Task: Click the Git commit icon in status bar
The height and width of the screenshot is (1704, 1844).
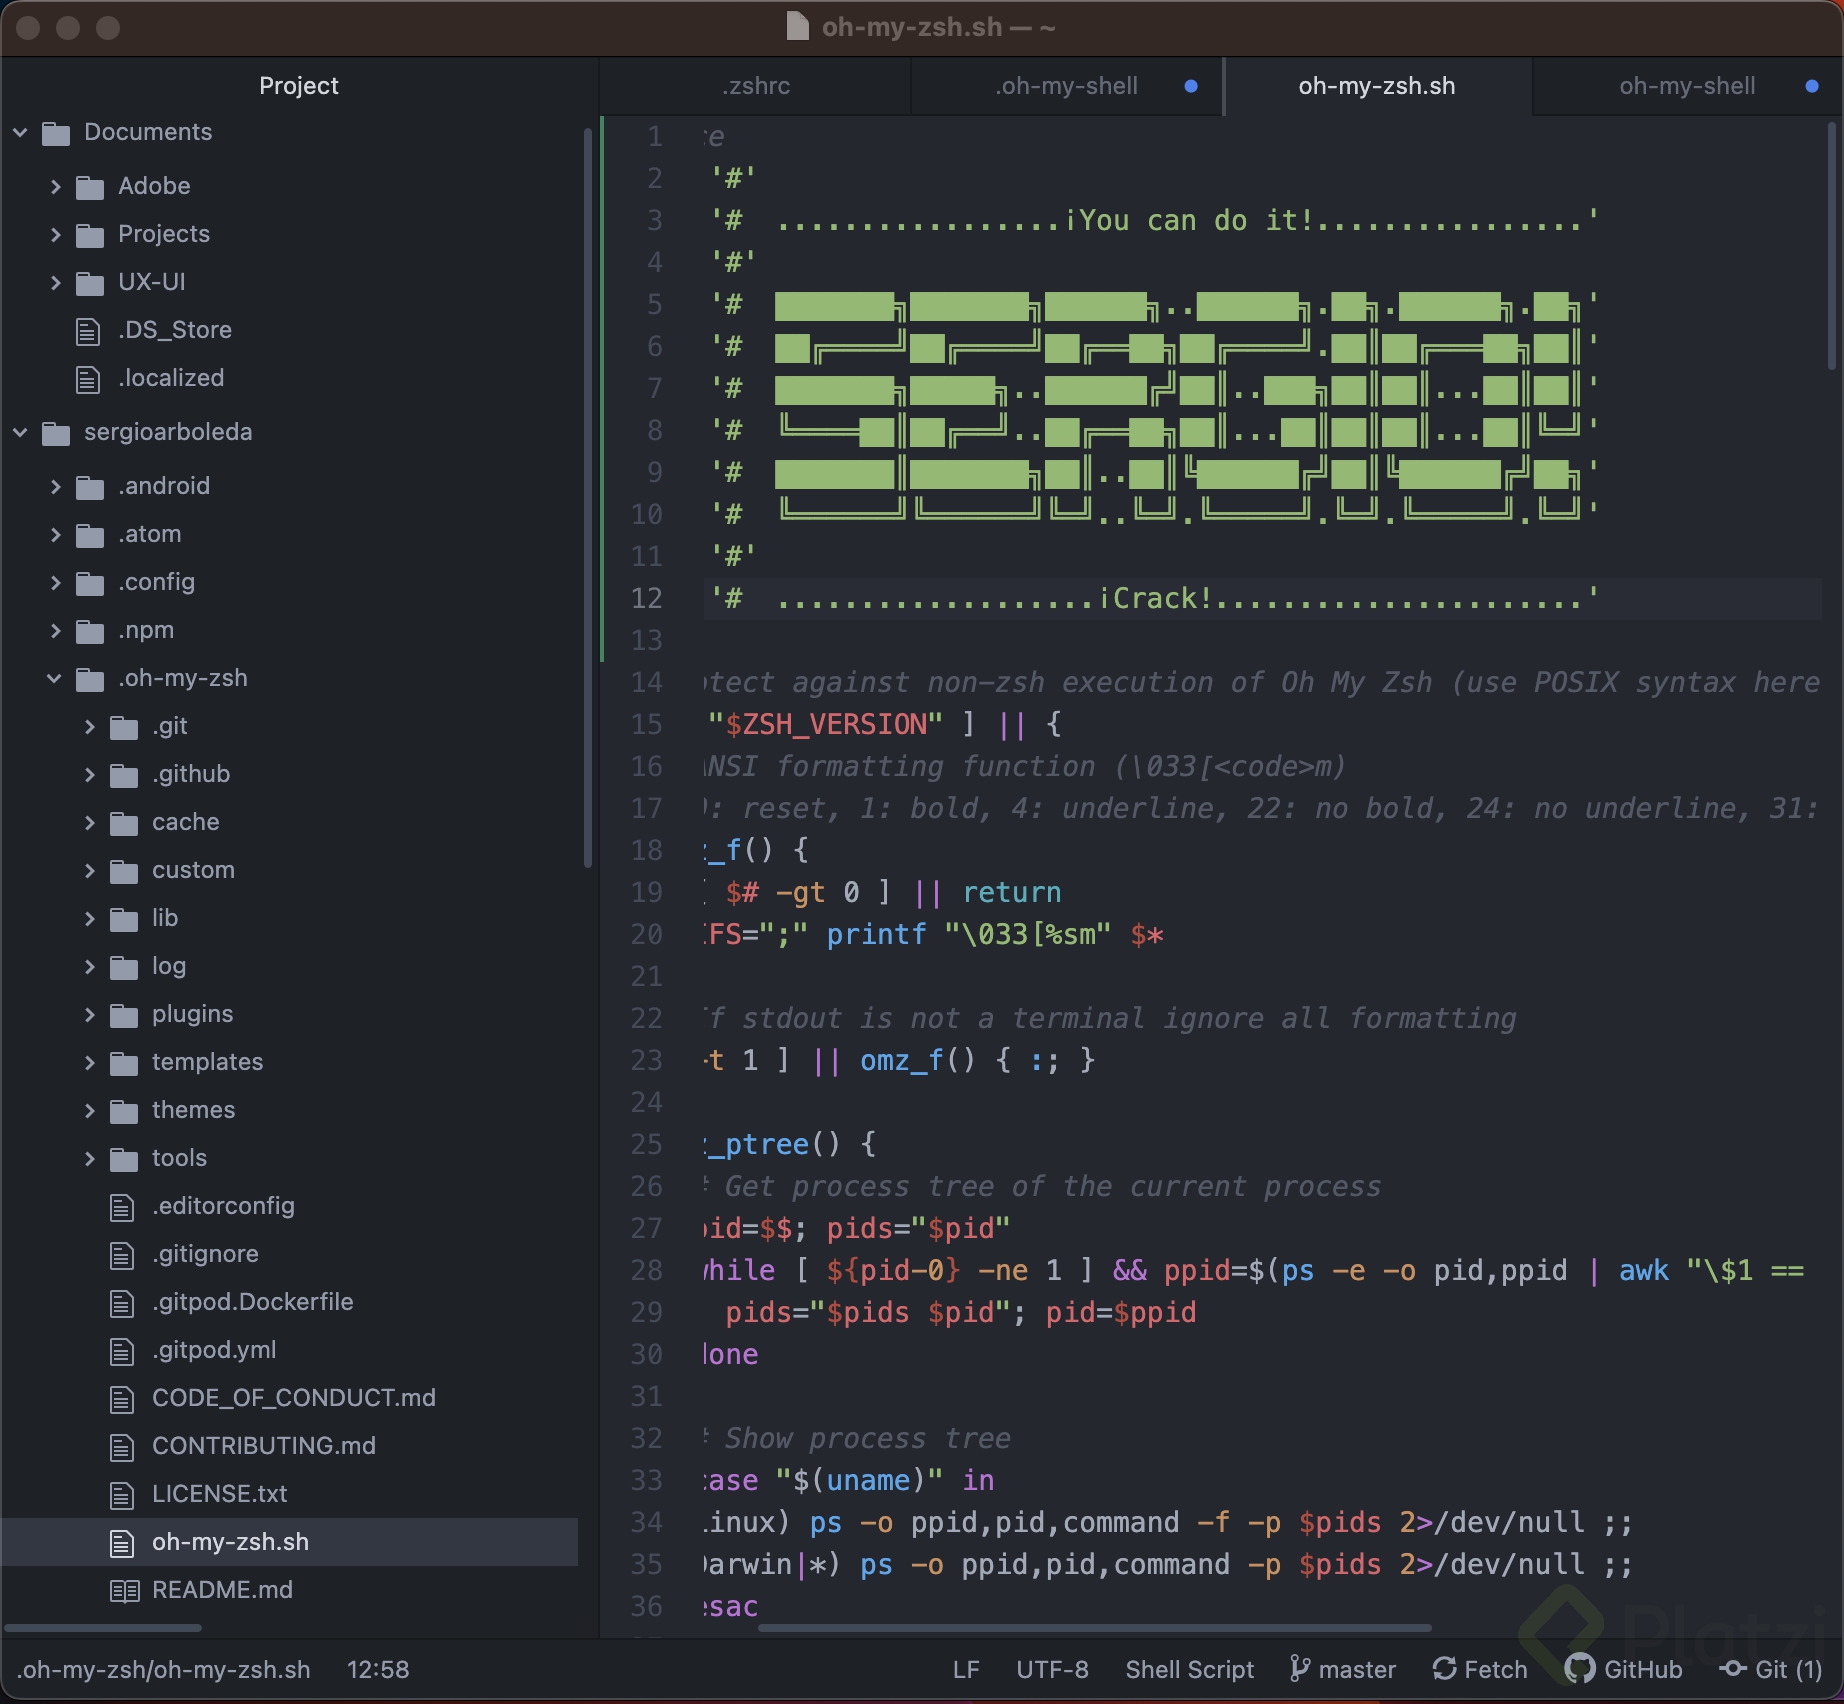Action: [1733, 1668]
